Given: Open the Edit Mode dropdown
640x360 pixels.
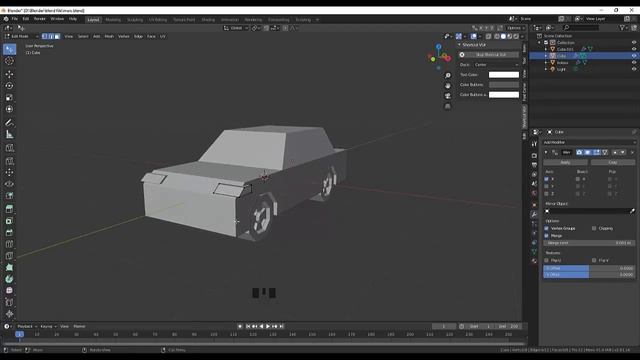Looking at the screenshot, I should point(22,36).
